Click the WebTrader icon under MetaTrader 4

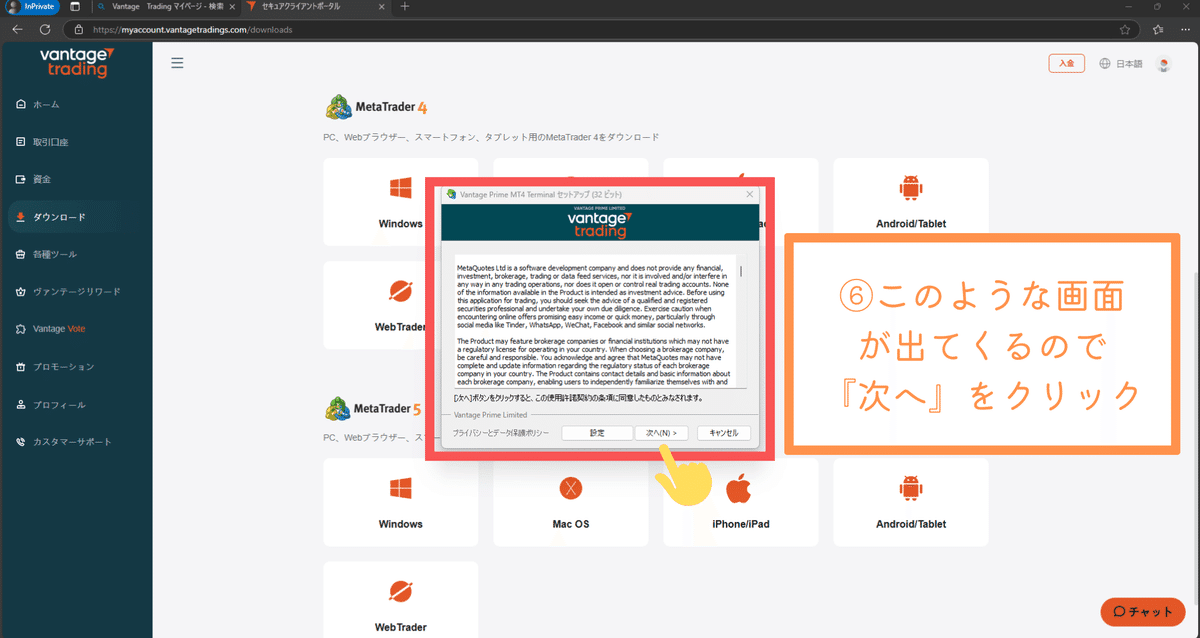[x=401, y=291]
